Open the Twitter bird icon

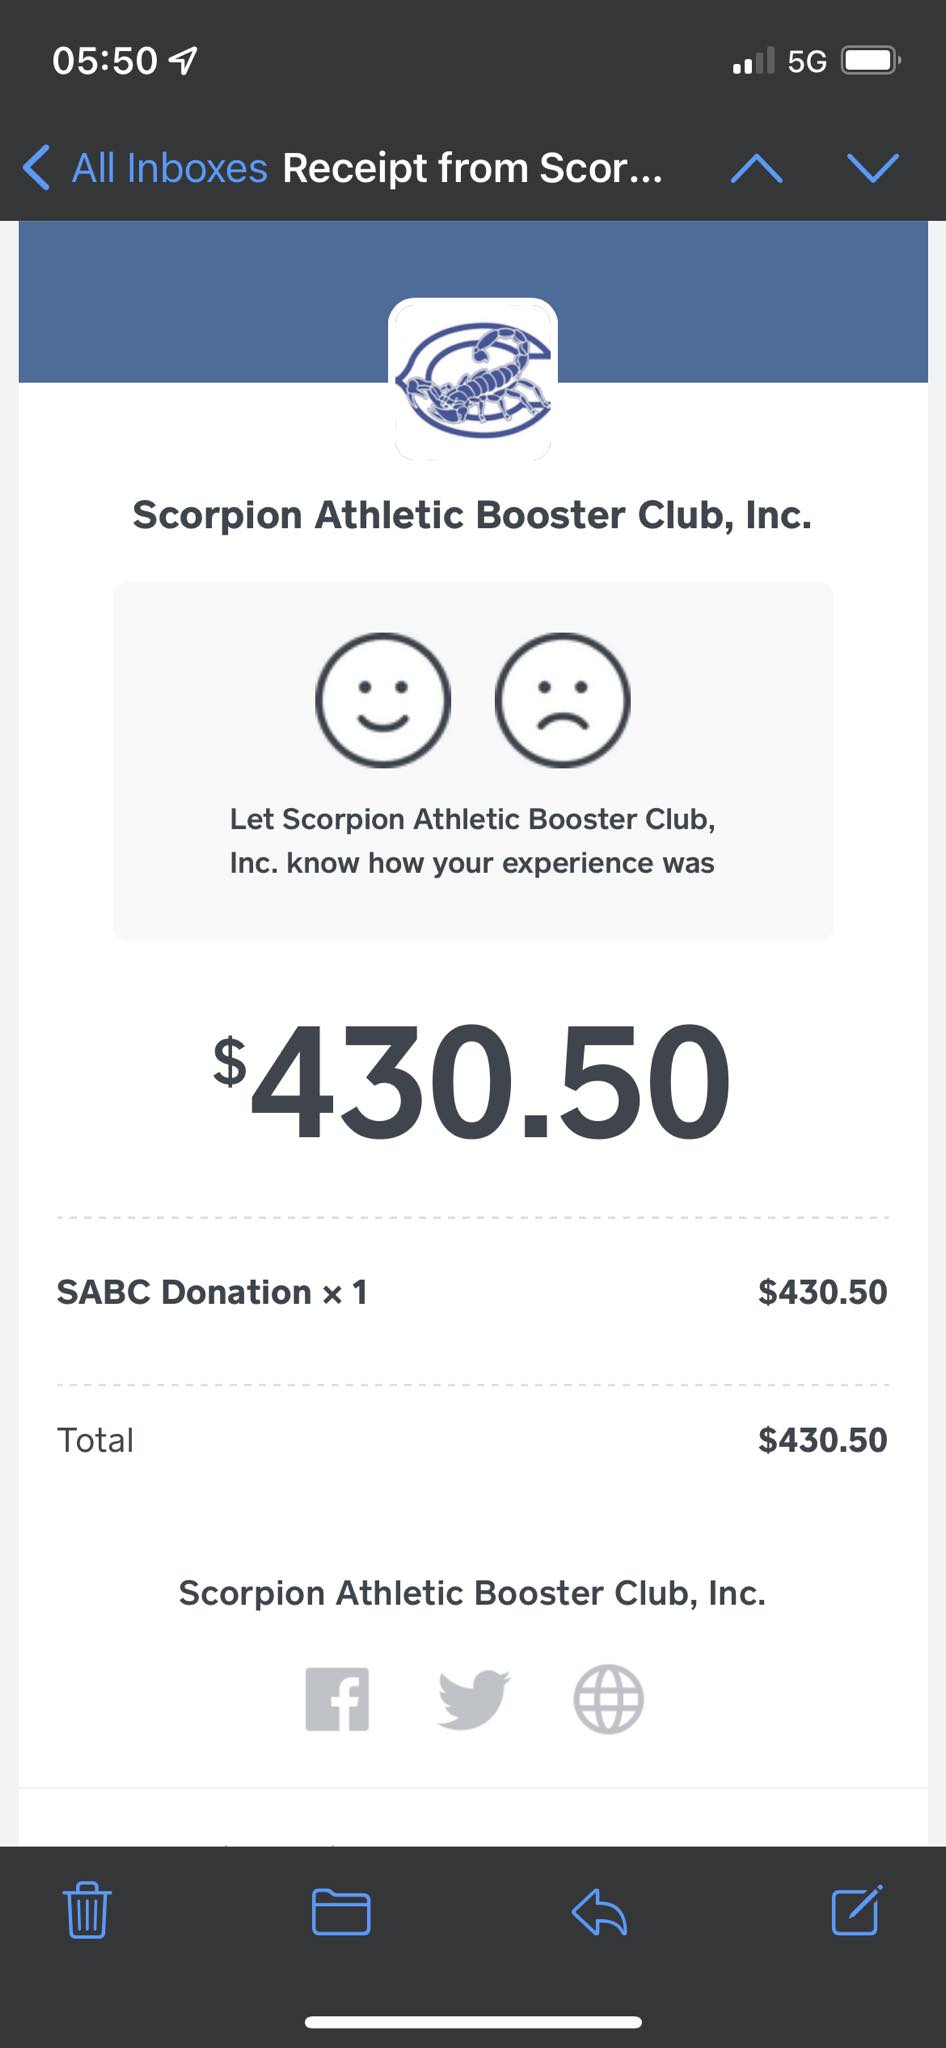pos(474,1698)
